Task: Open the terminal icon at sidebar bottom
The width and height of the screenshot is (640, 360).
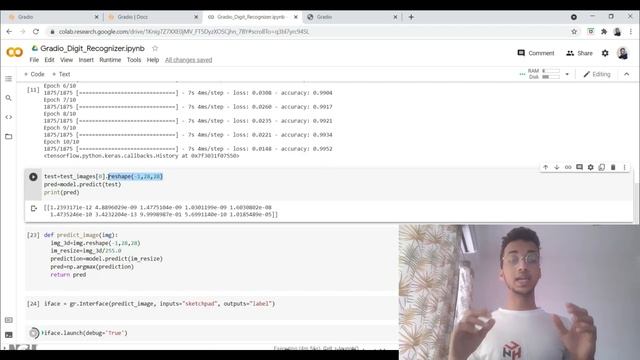Action: (x=9, y=335)
